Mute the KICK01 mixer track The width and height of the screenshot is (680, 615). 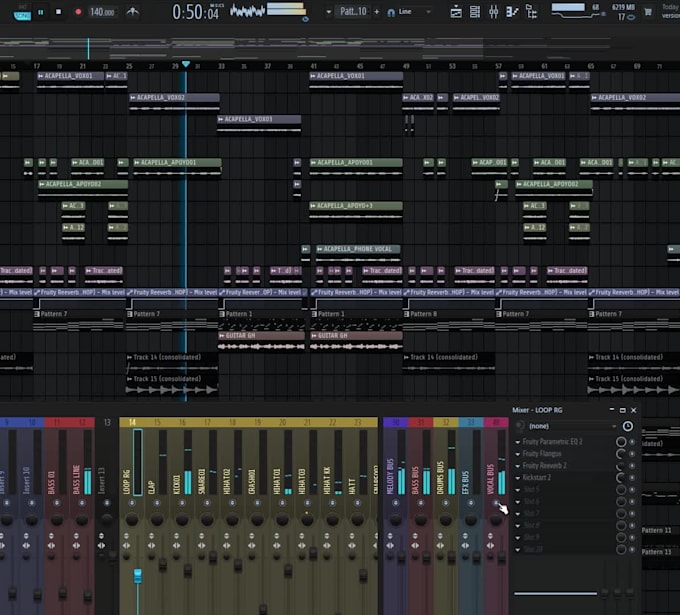pos(182,503)
